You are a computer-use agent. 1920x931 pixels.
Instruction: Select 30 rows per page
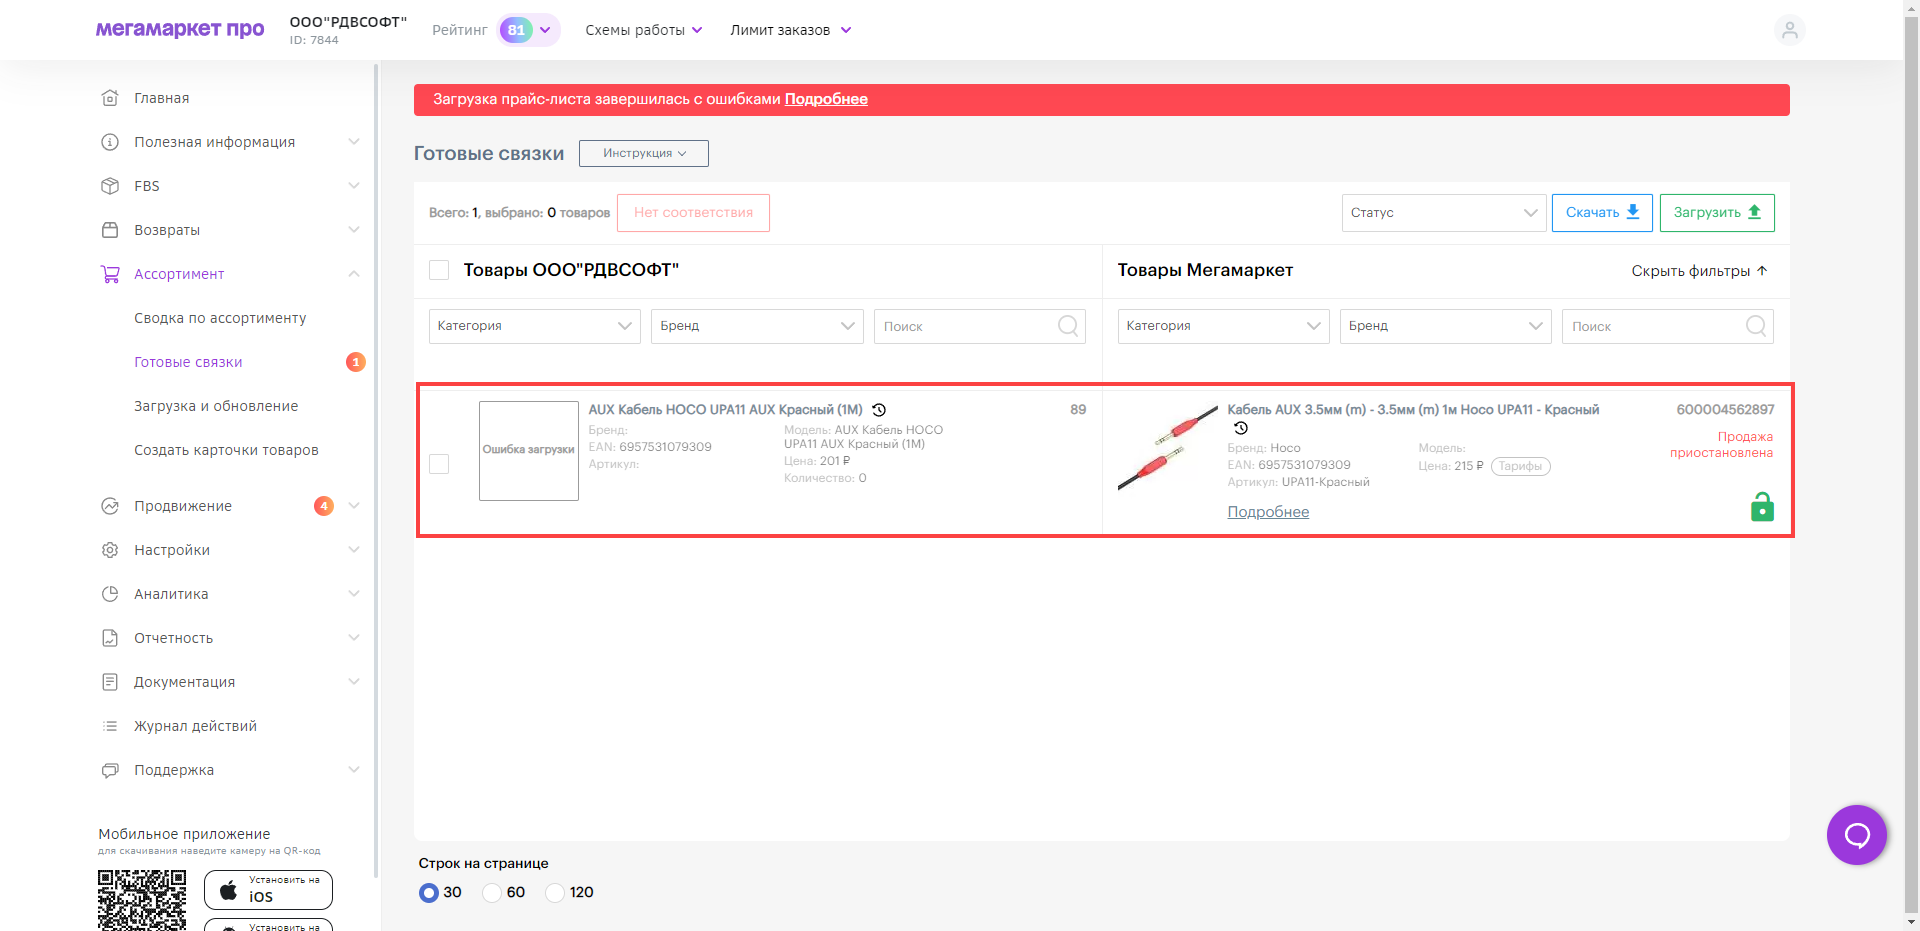click(x=429, y=893)
